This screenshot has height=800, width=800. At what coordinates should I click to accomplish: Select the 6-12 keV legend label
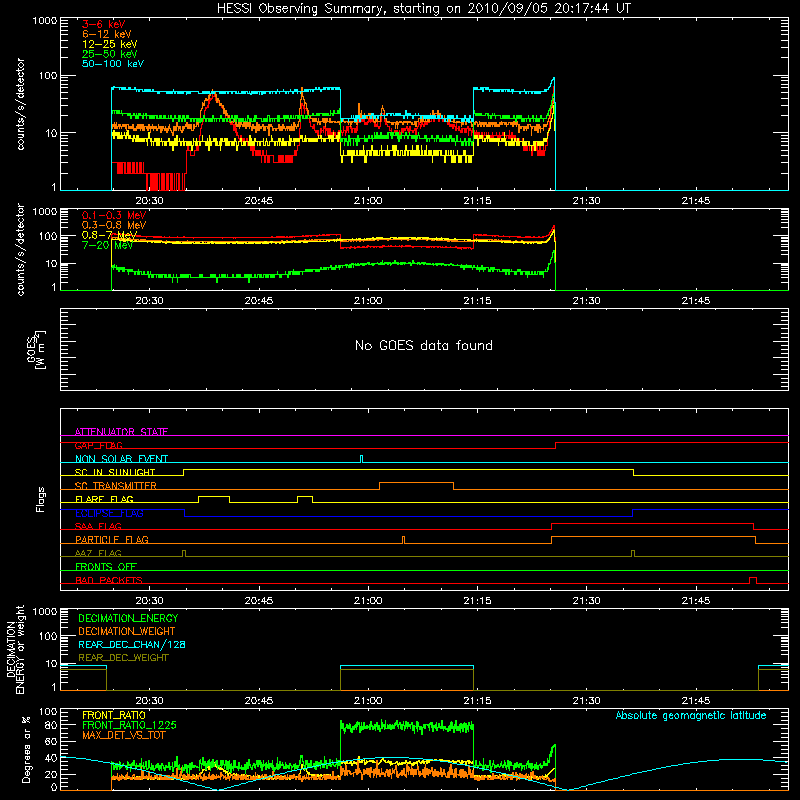click(107, 34)
